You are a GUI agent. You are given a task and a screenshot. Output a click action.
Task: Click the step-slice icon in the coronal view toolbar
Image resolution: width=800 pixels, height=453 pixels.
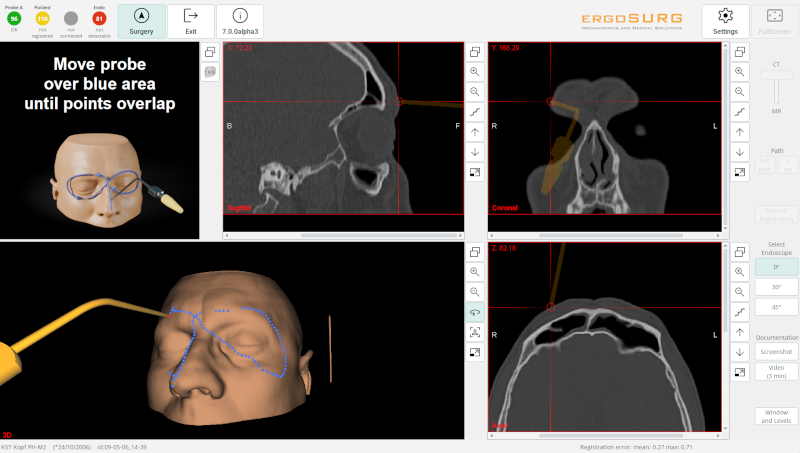coord(740,112)
